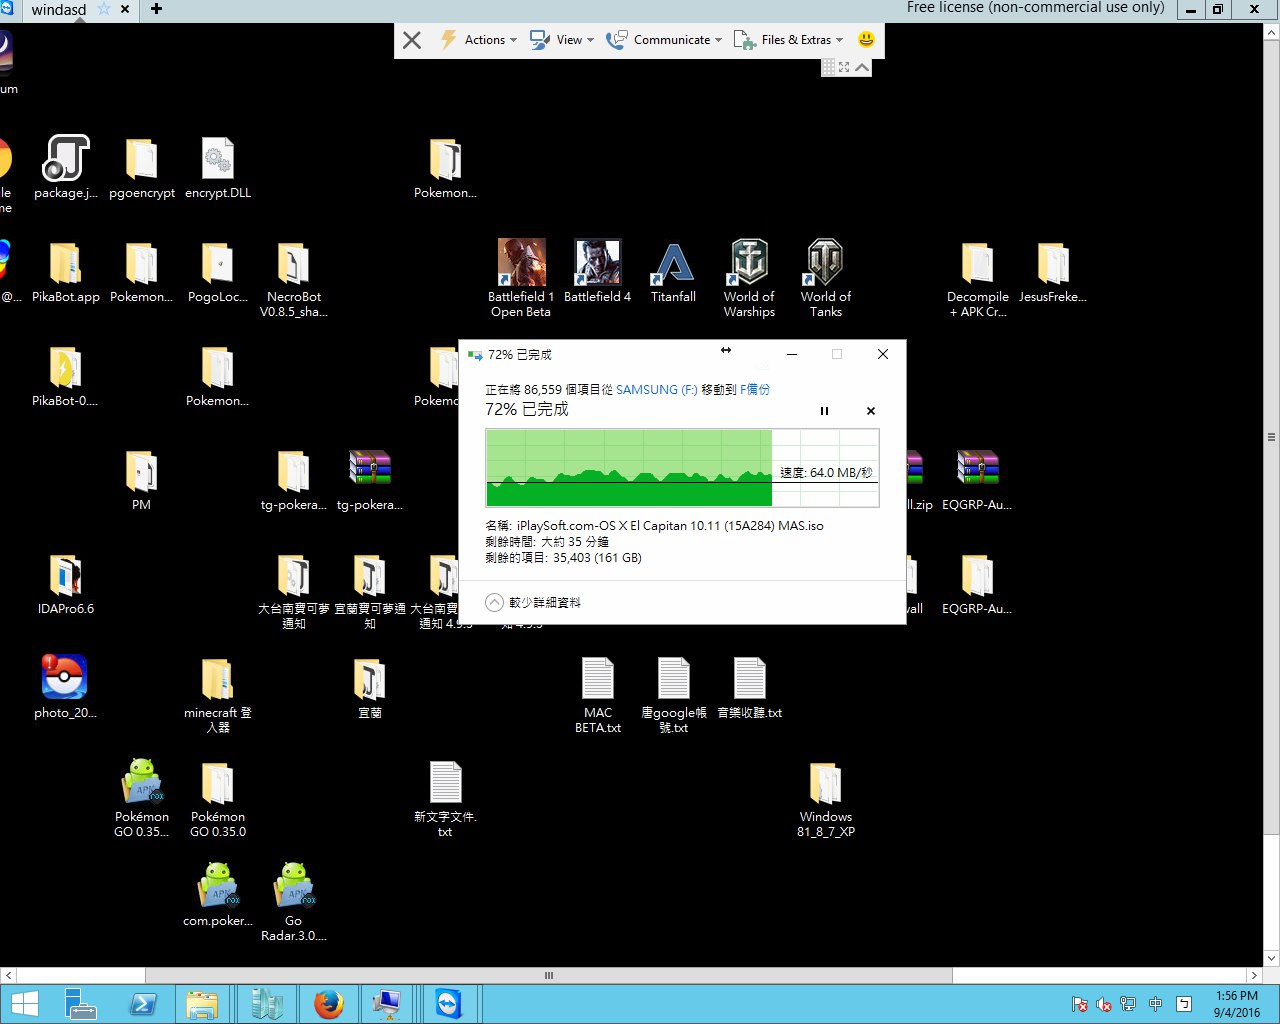1280x1024 pixels.
Task: Open the Actions dropdown menu
Action: point(480,40)
